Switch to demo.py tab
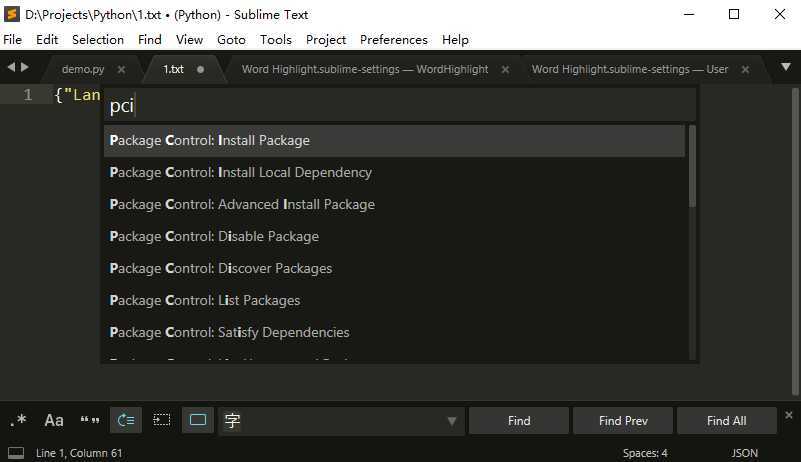Image resolution: width=801 pixels, height=462 pixels. coord(83,70)
